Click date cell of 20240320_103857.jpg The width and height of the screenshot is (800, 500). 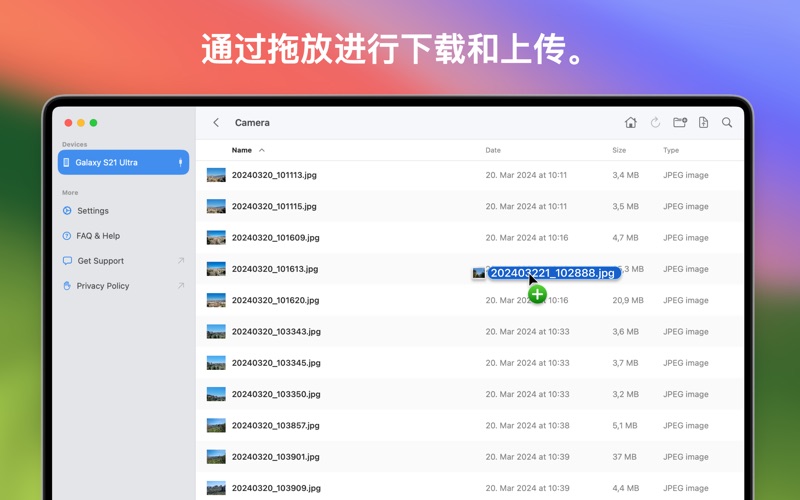tap(528, 426)
